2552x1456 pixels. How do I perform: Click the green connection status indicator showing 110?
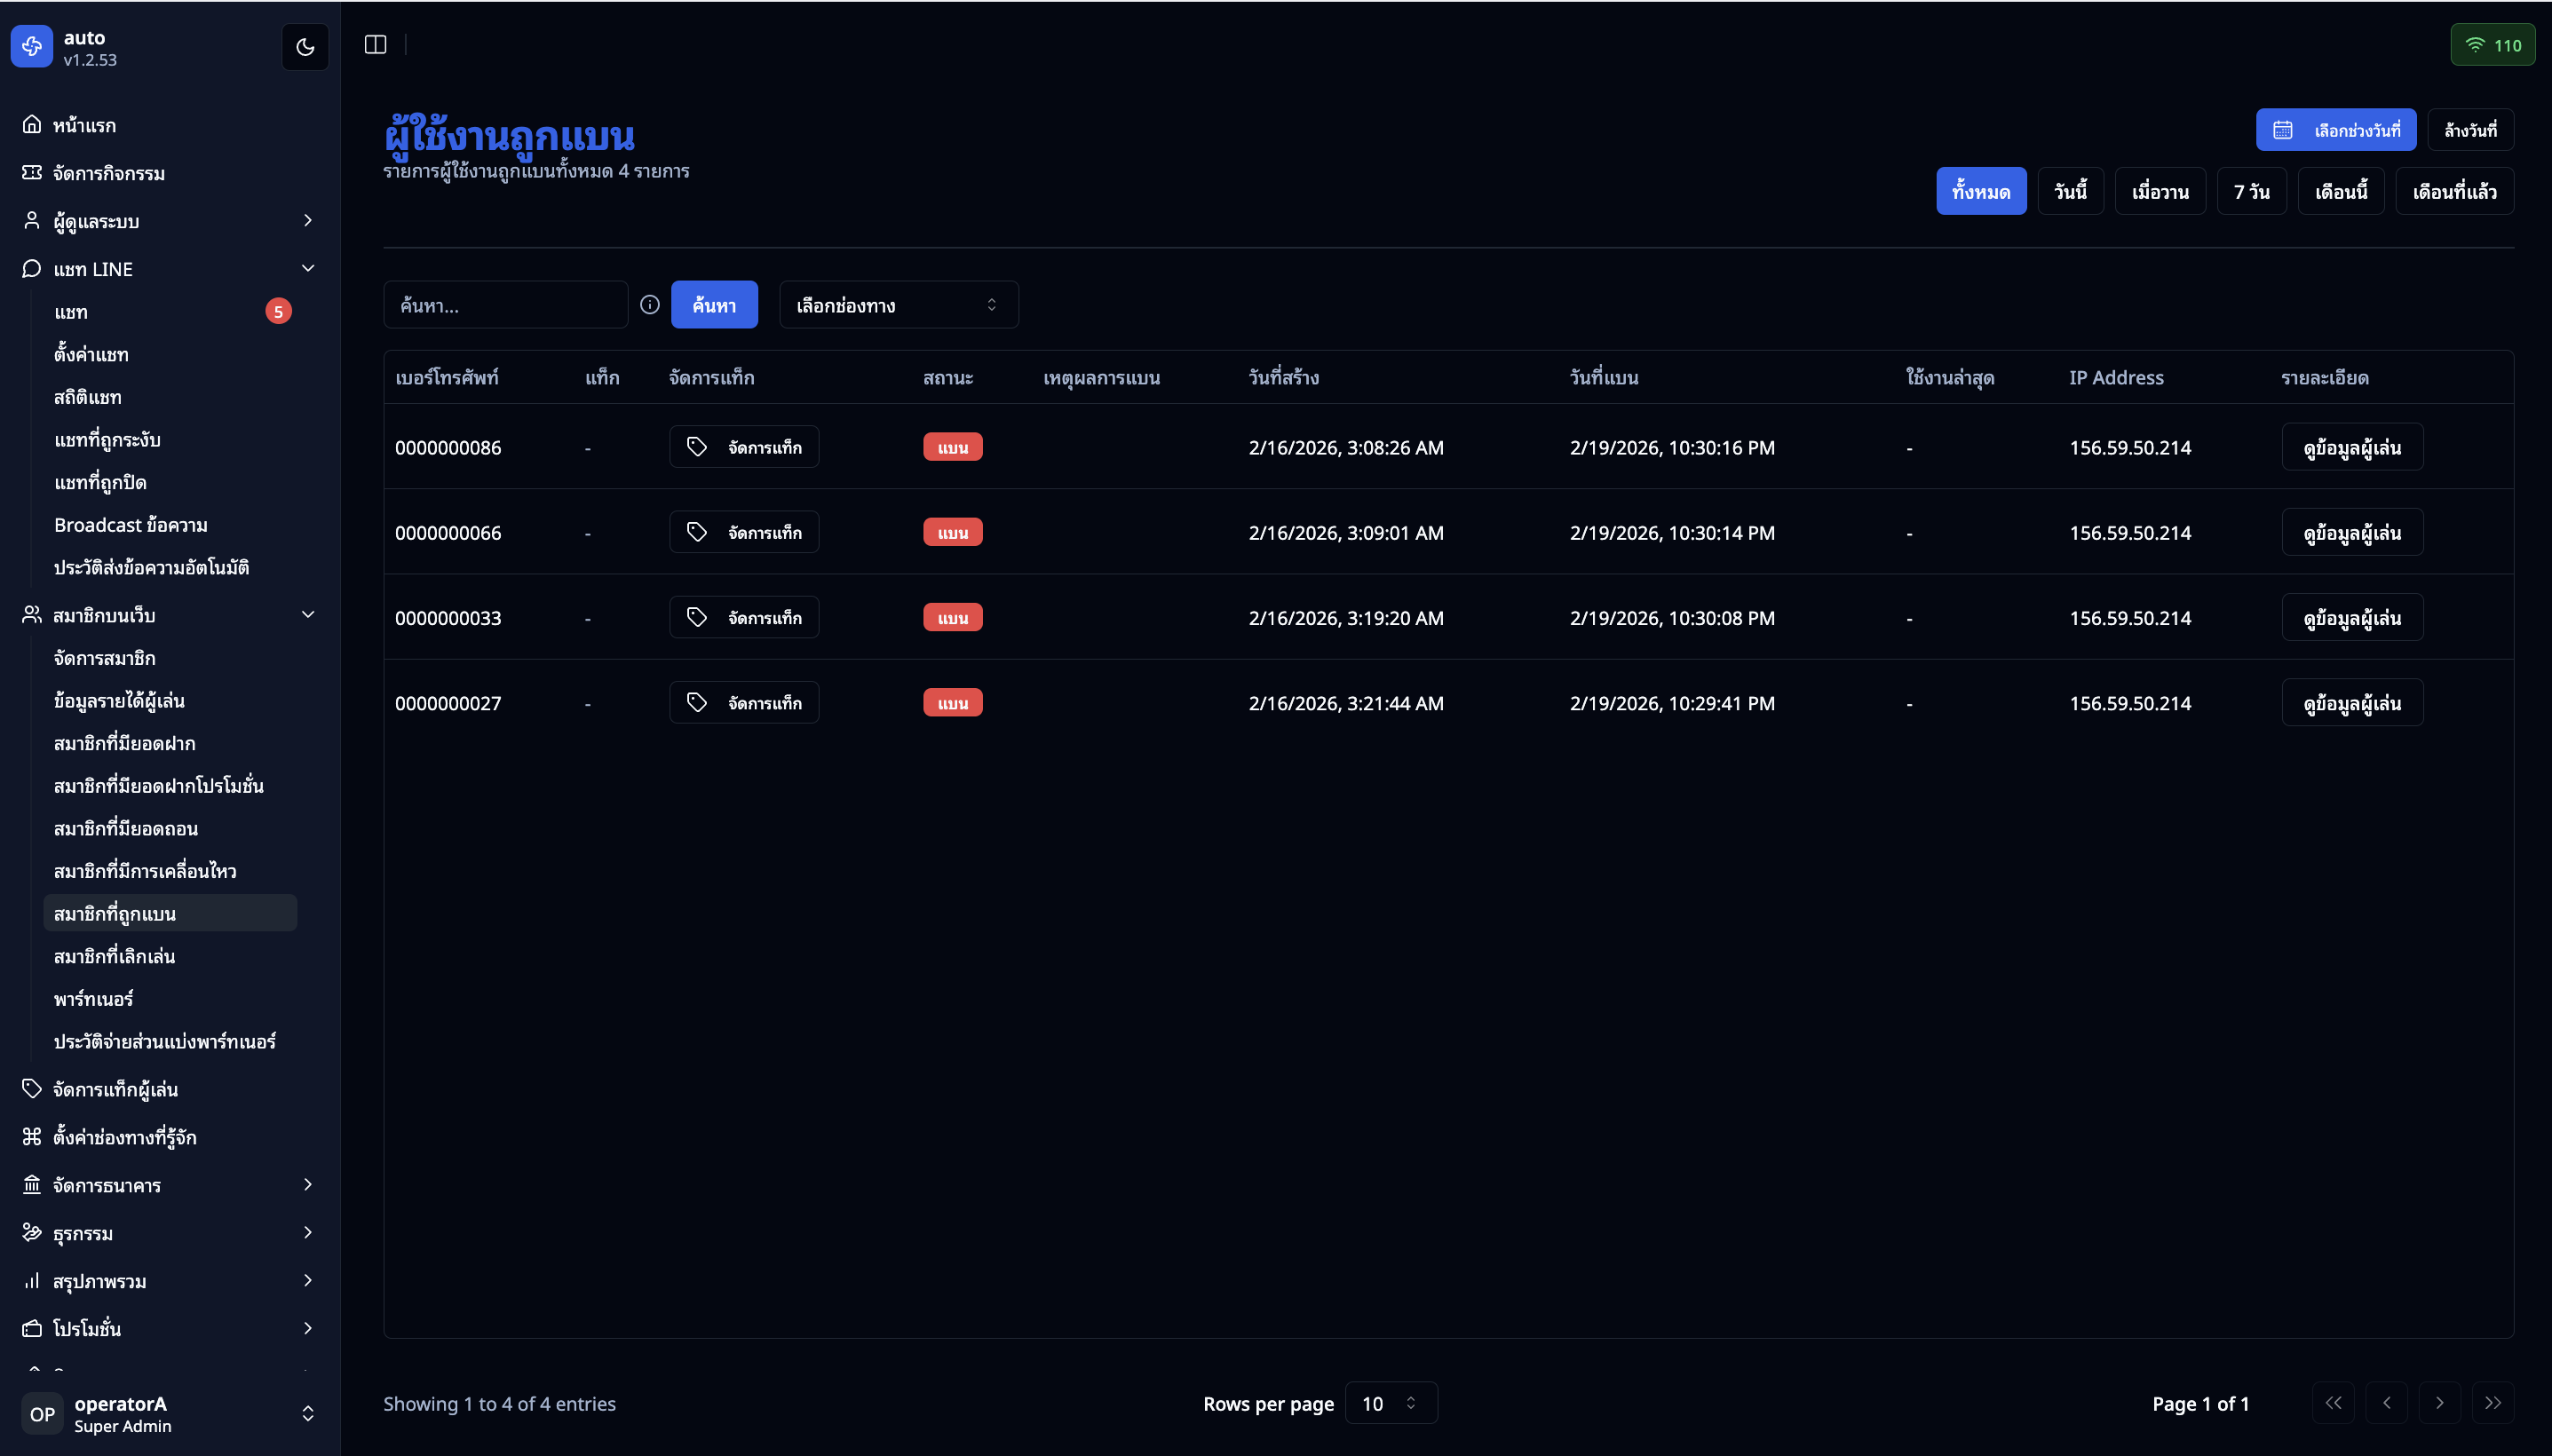(2492, 45)
